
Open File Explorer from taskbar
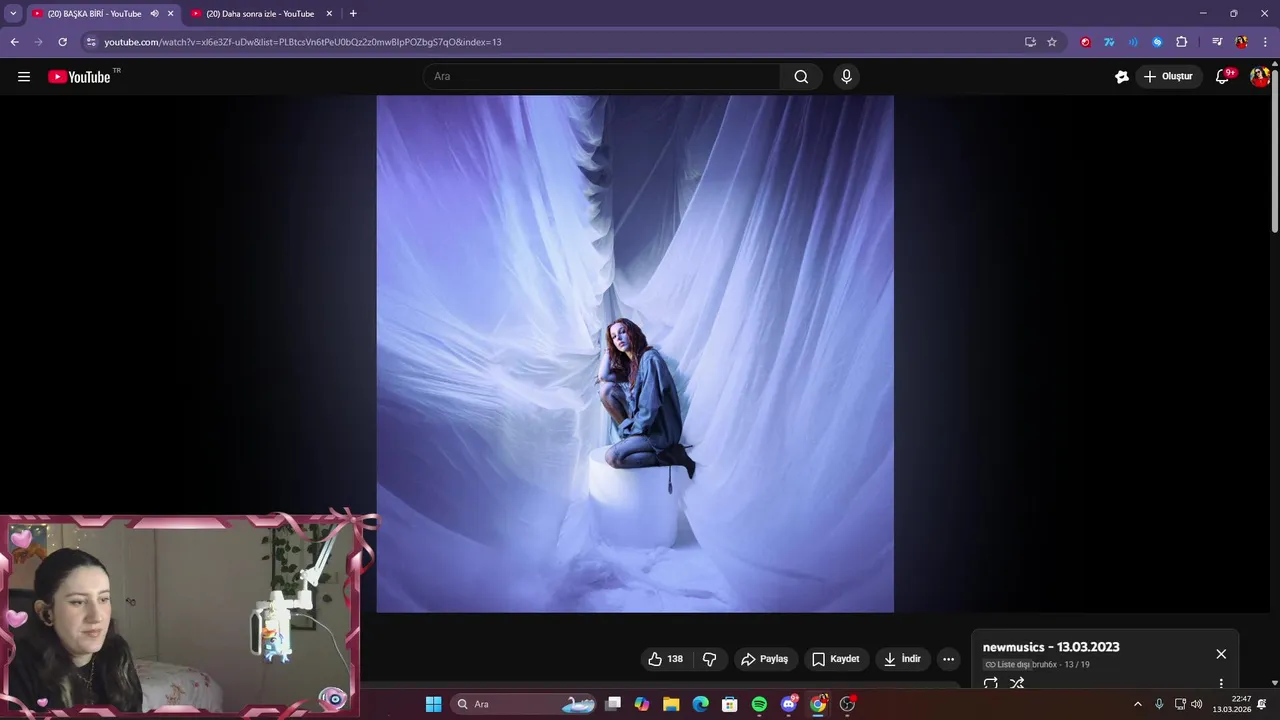(x=671, y=704)
